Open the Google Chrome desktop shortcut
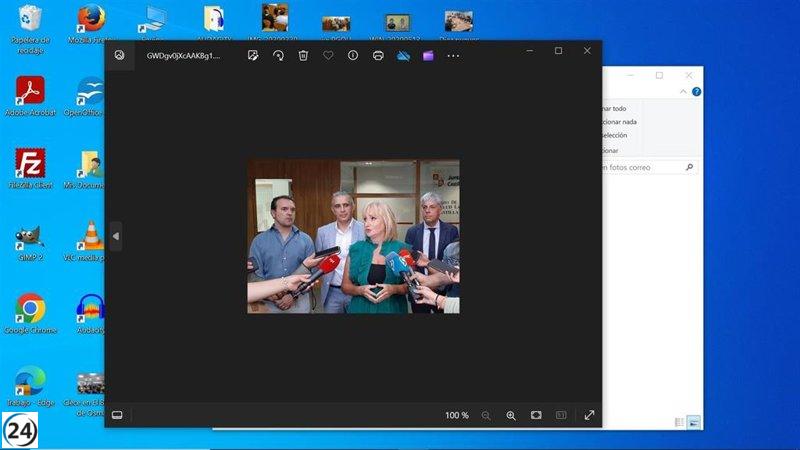The image size is (800, 450). [30, 310]
